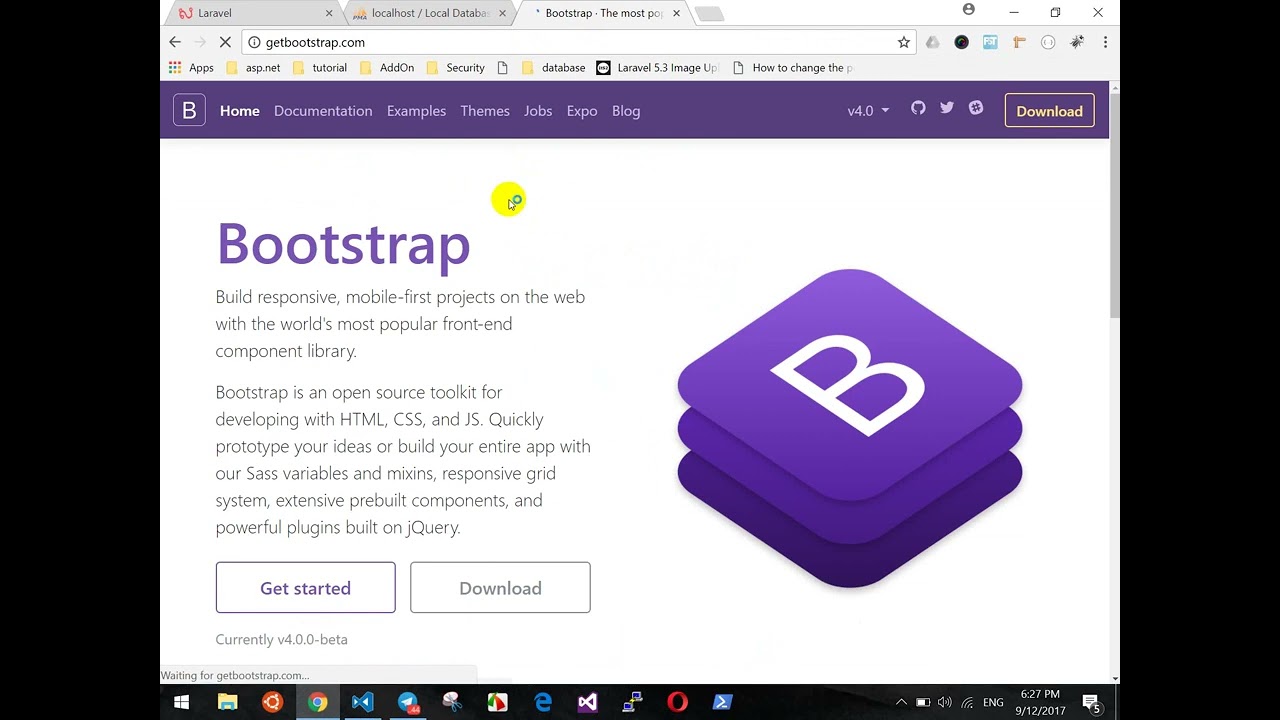Click the round braces extension icon

pyautogui.click(x=1048, y=42)
